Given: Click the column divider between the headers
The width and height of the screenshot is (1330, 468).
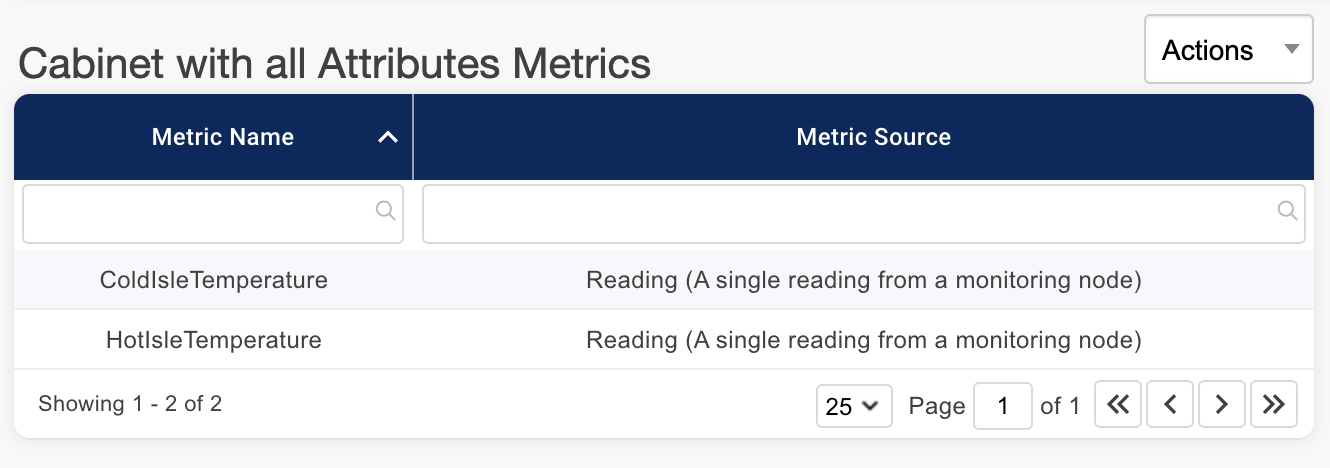Looking at the screenshot, I should [x=413, y=137].
